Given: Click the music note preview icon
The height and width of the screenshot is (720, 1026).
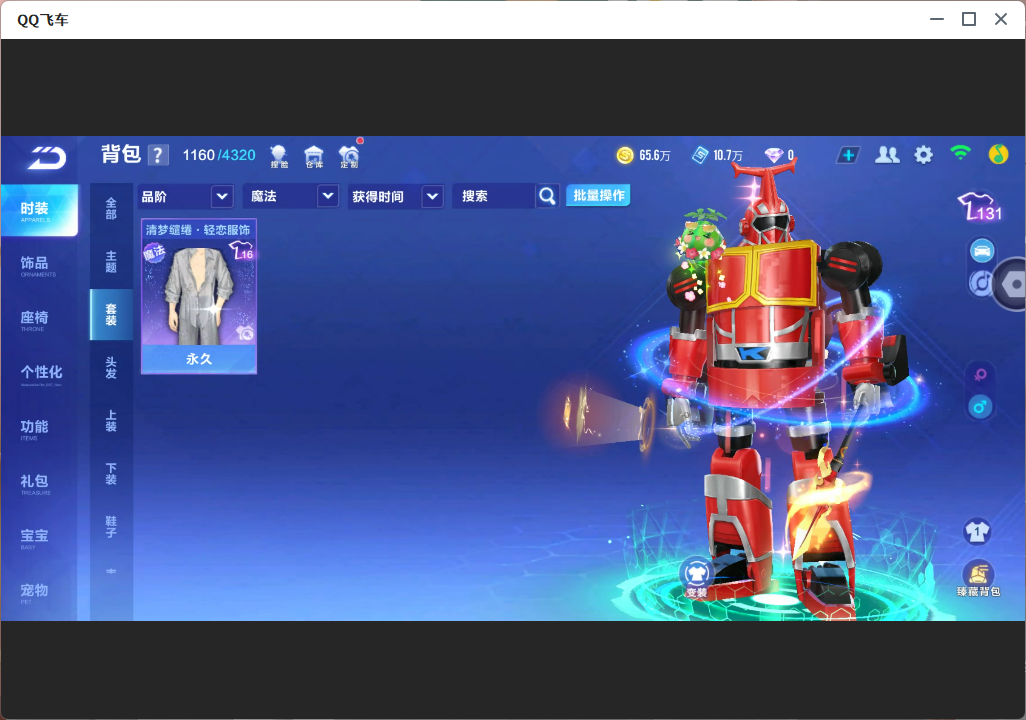Looking at the screenshot, I should tap(980, 283).
